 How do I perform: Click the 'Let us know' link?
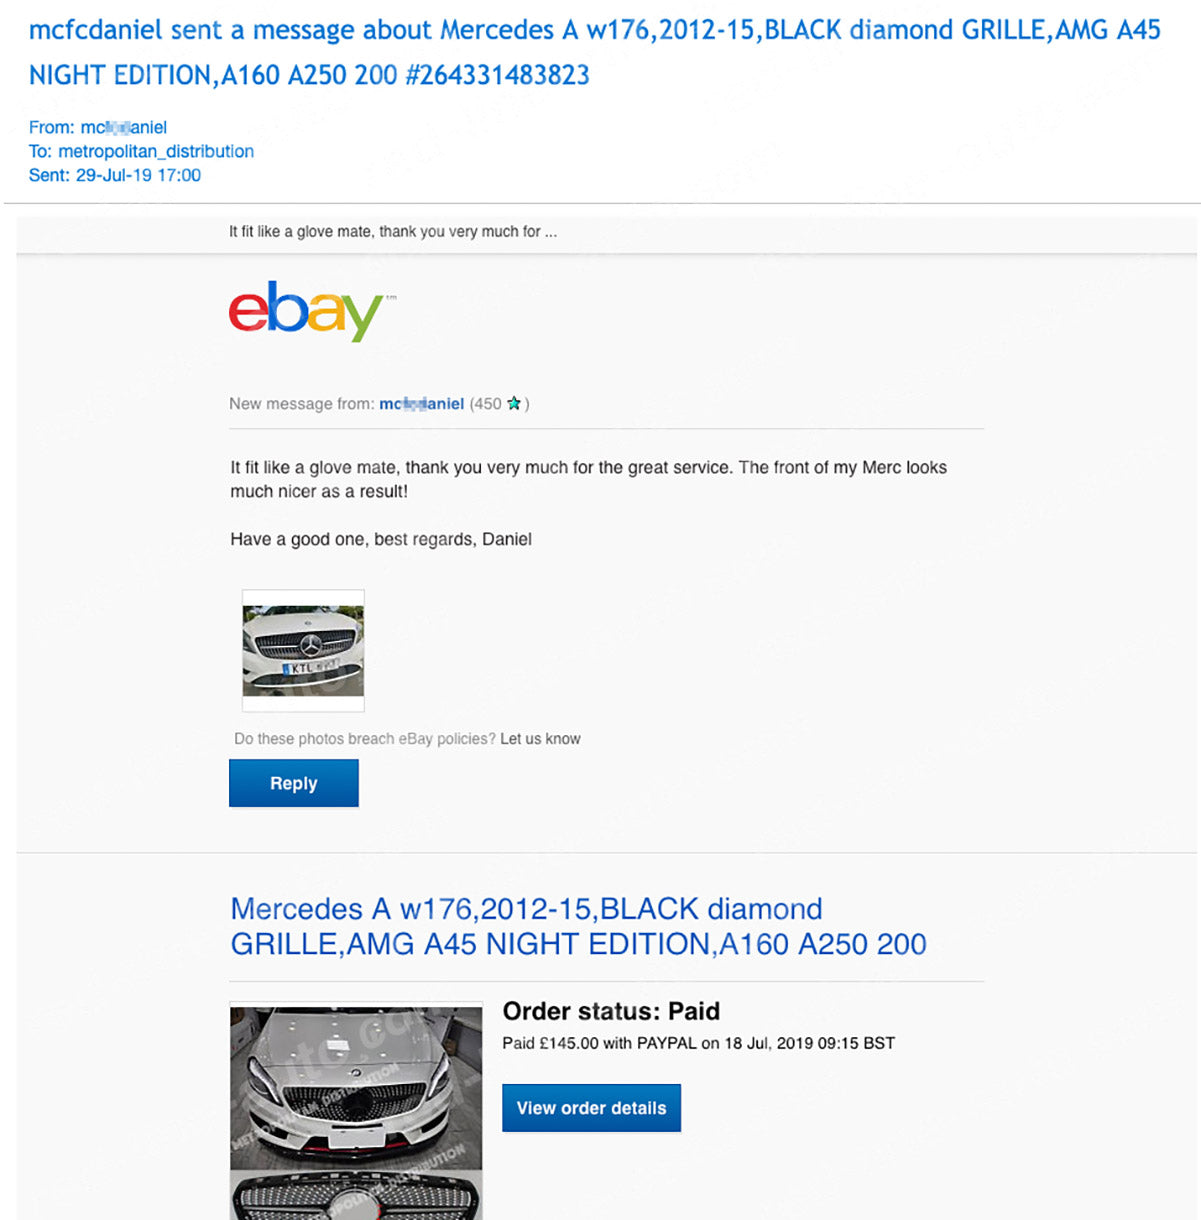pyautogui.click(x=540, y=739)
